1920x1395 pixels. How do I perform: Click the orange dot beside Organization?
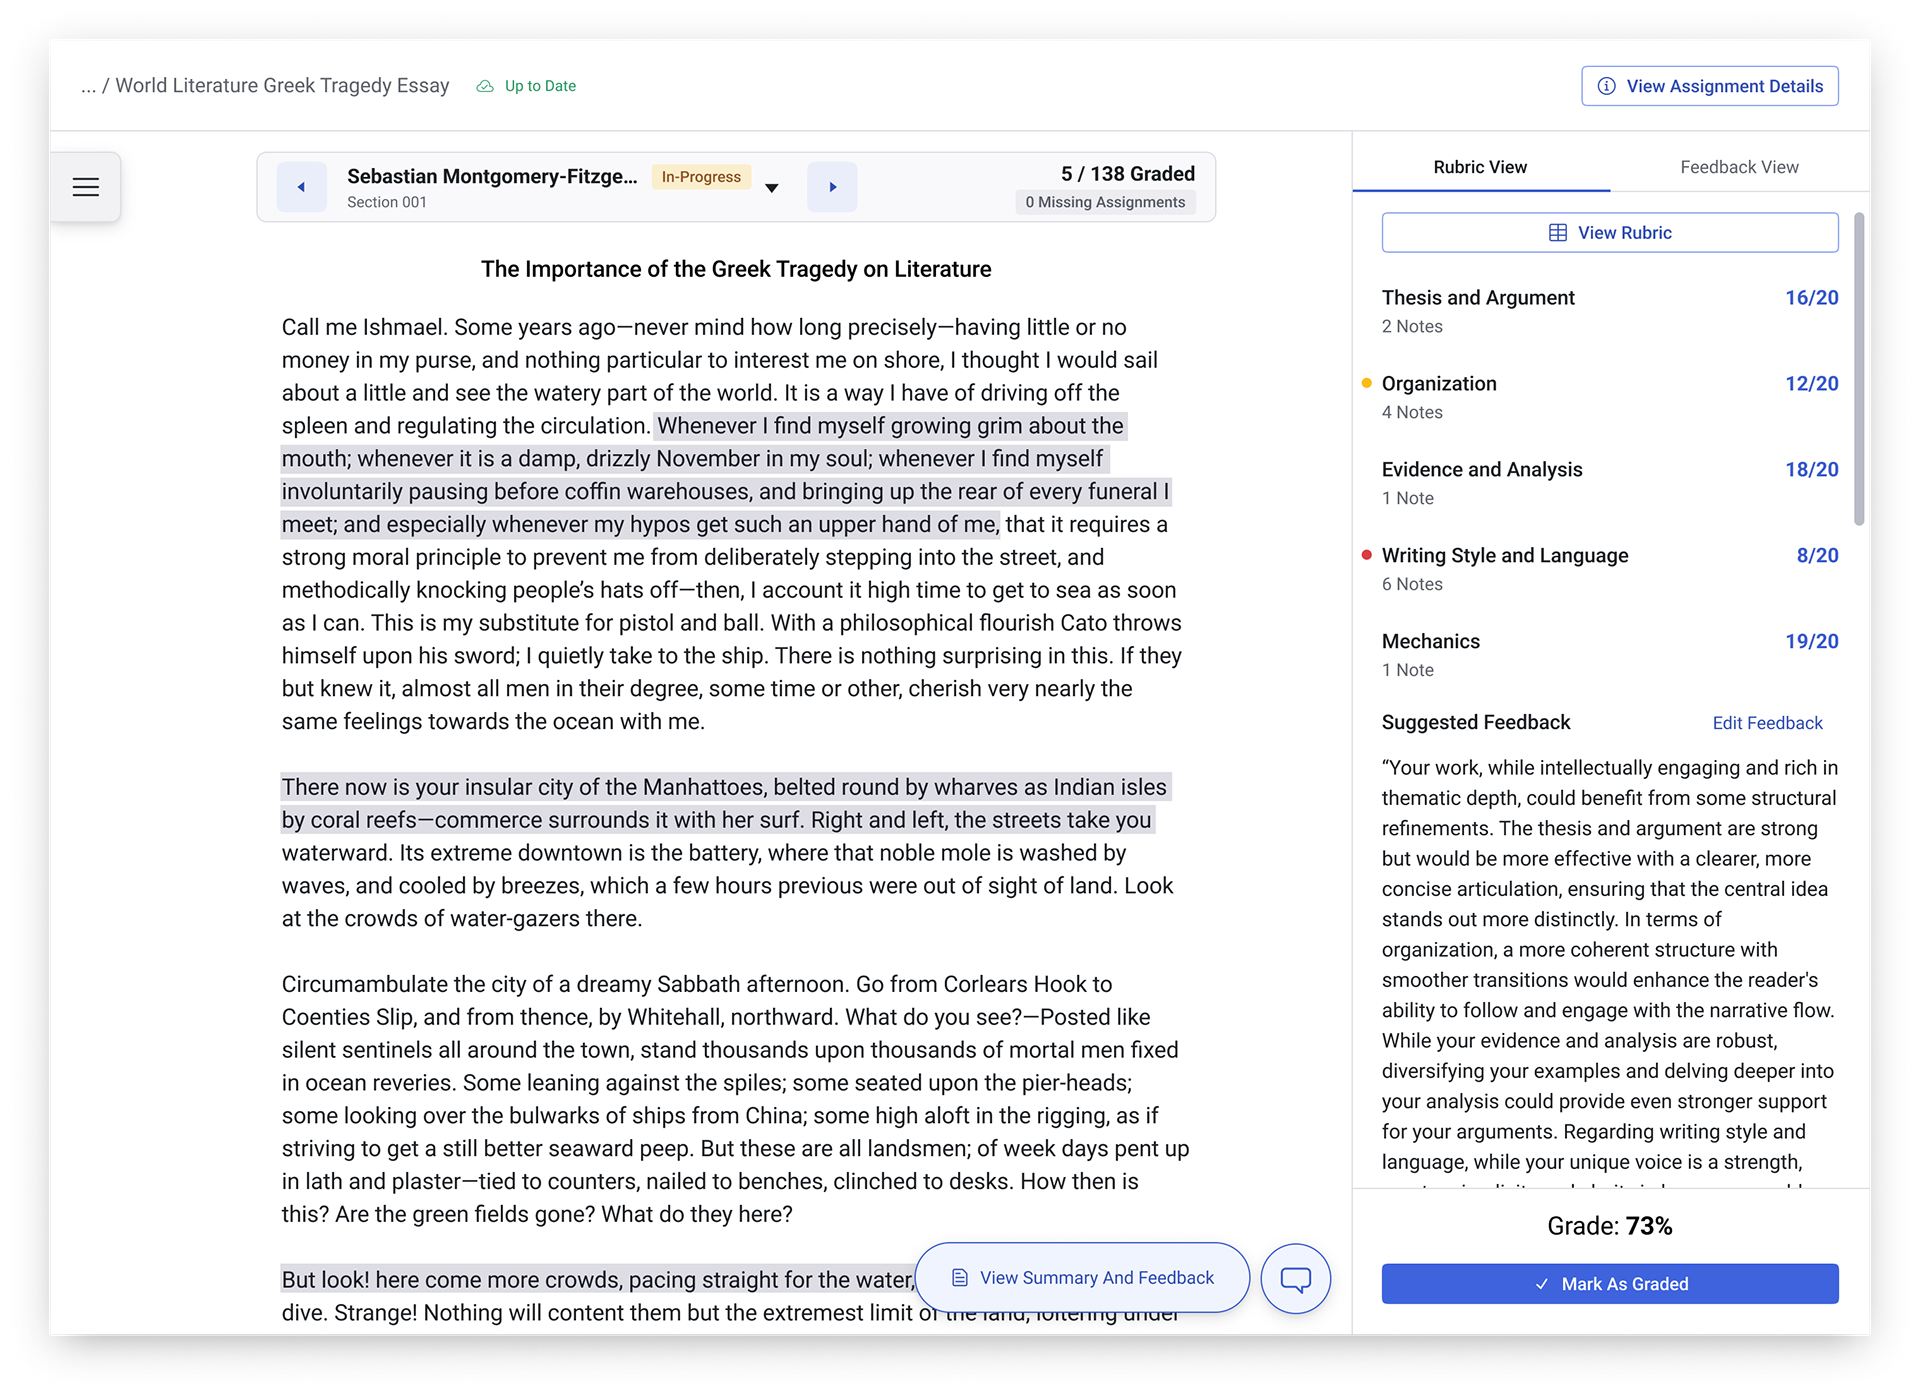[1366, 383]
